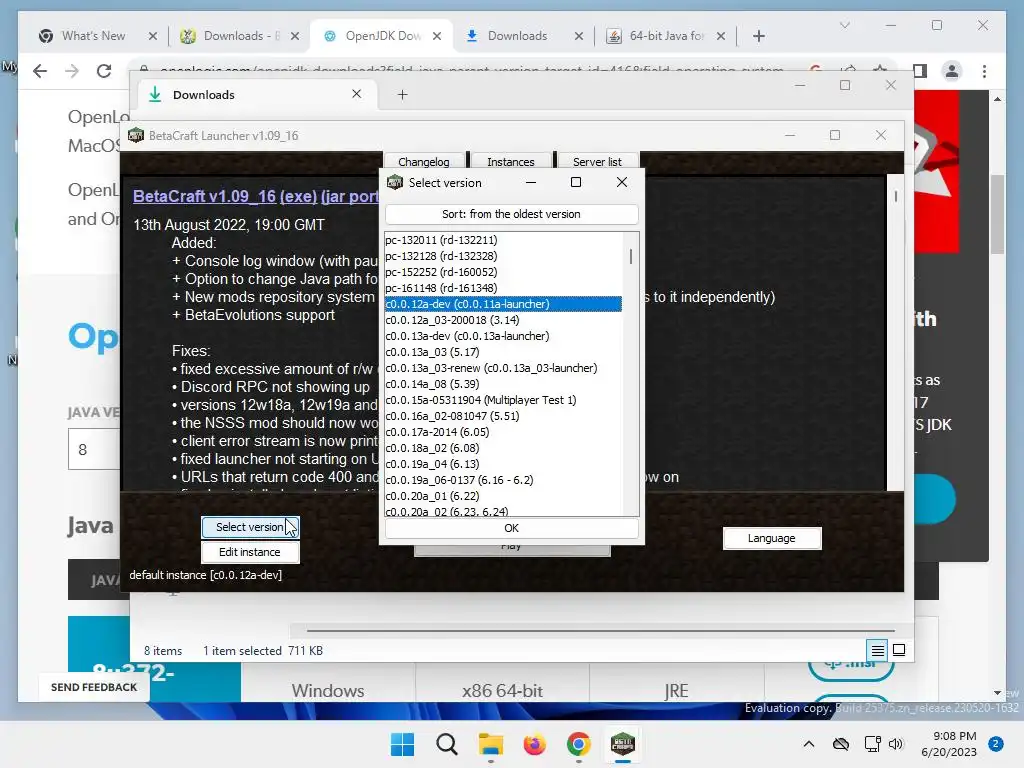1024x768 pixels.
Task: Click Edit instance button
Action: (x=249, y=552)
